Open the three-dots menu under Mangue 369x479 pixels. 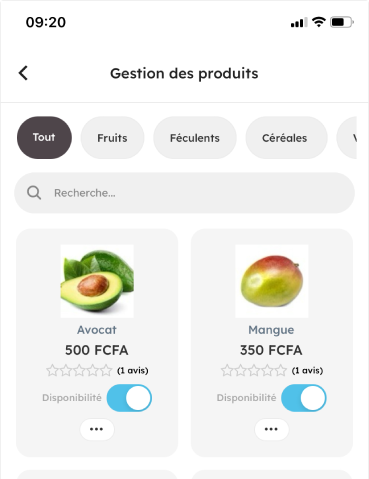271,429
